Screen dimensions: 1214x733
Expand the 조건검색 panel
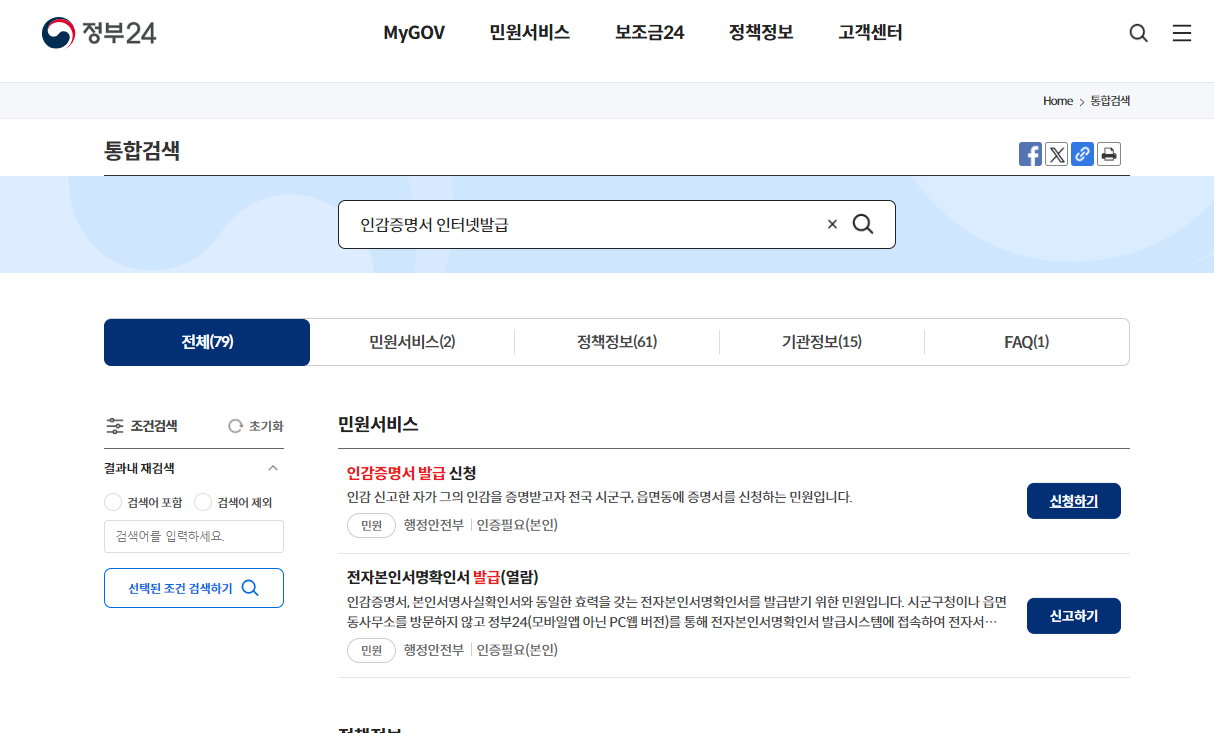click(x=141, y=425)
